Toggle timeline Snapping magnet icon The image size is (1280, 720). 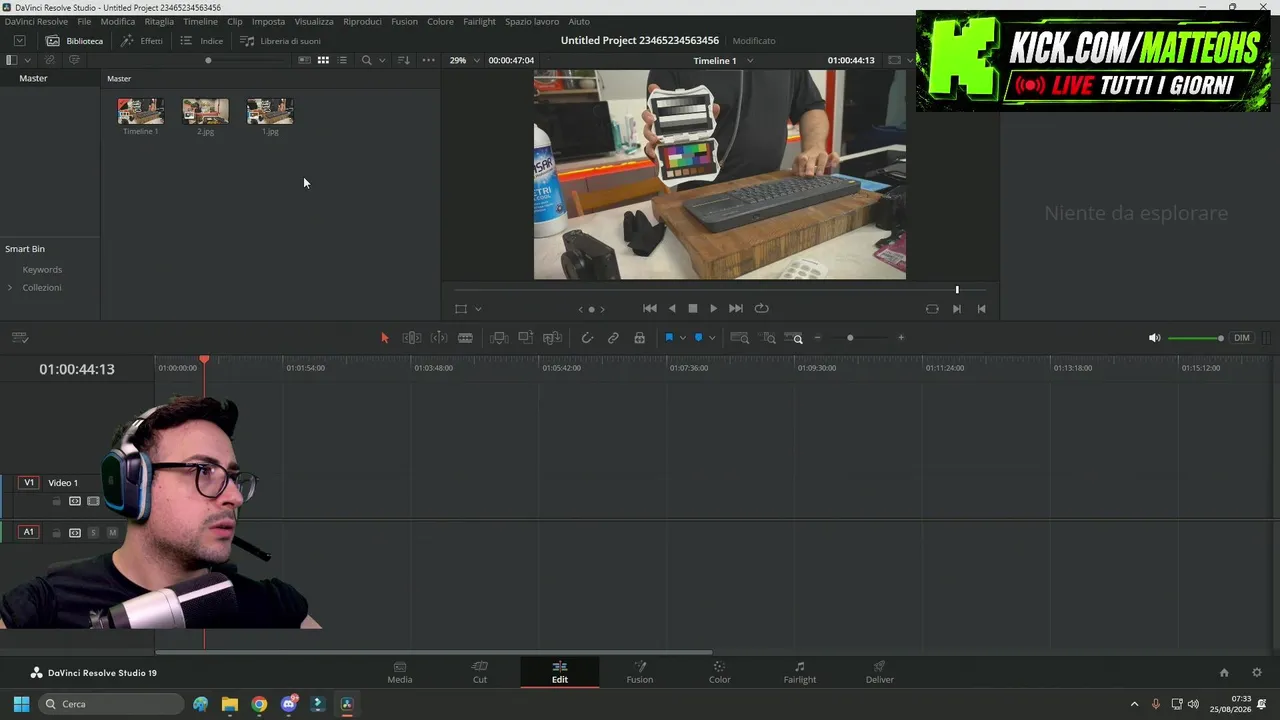click(587, 338)
